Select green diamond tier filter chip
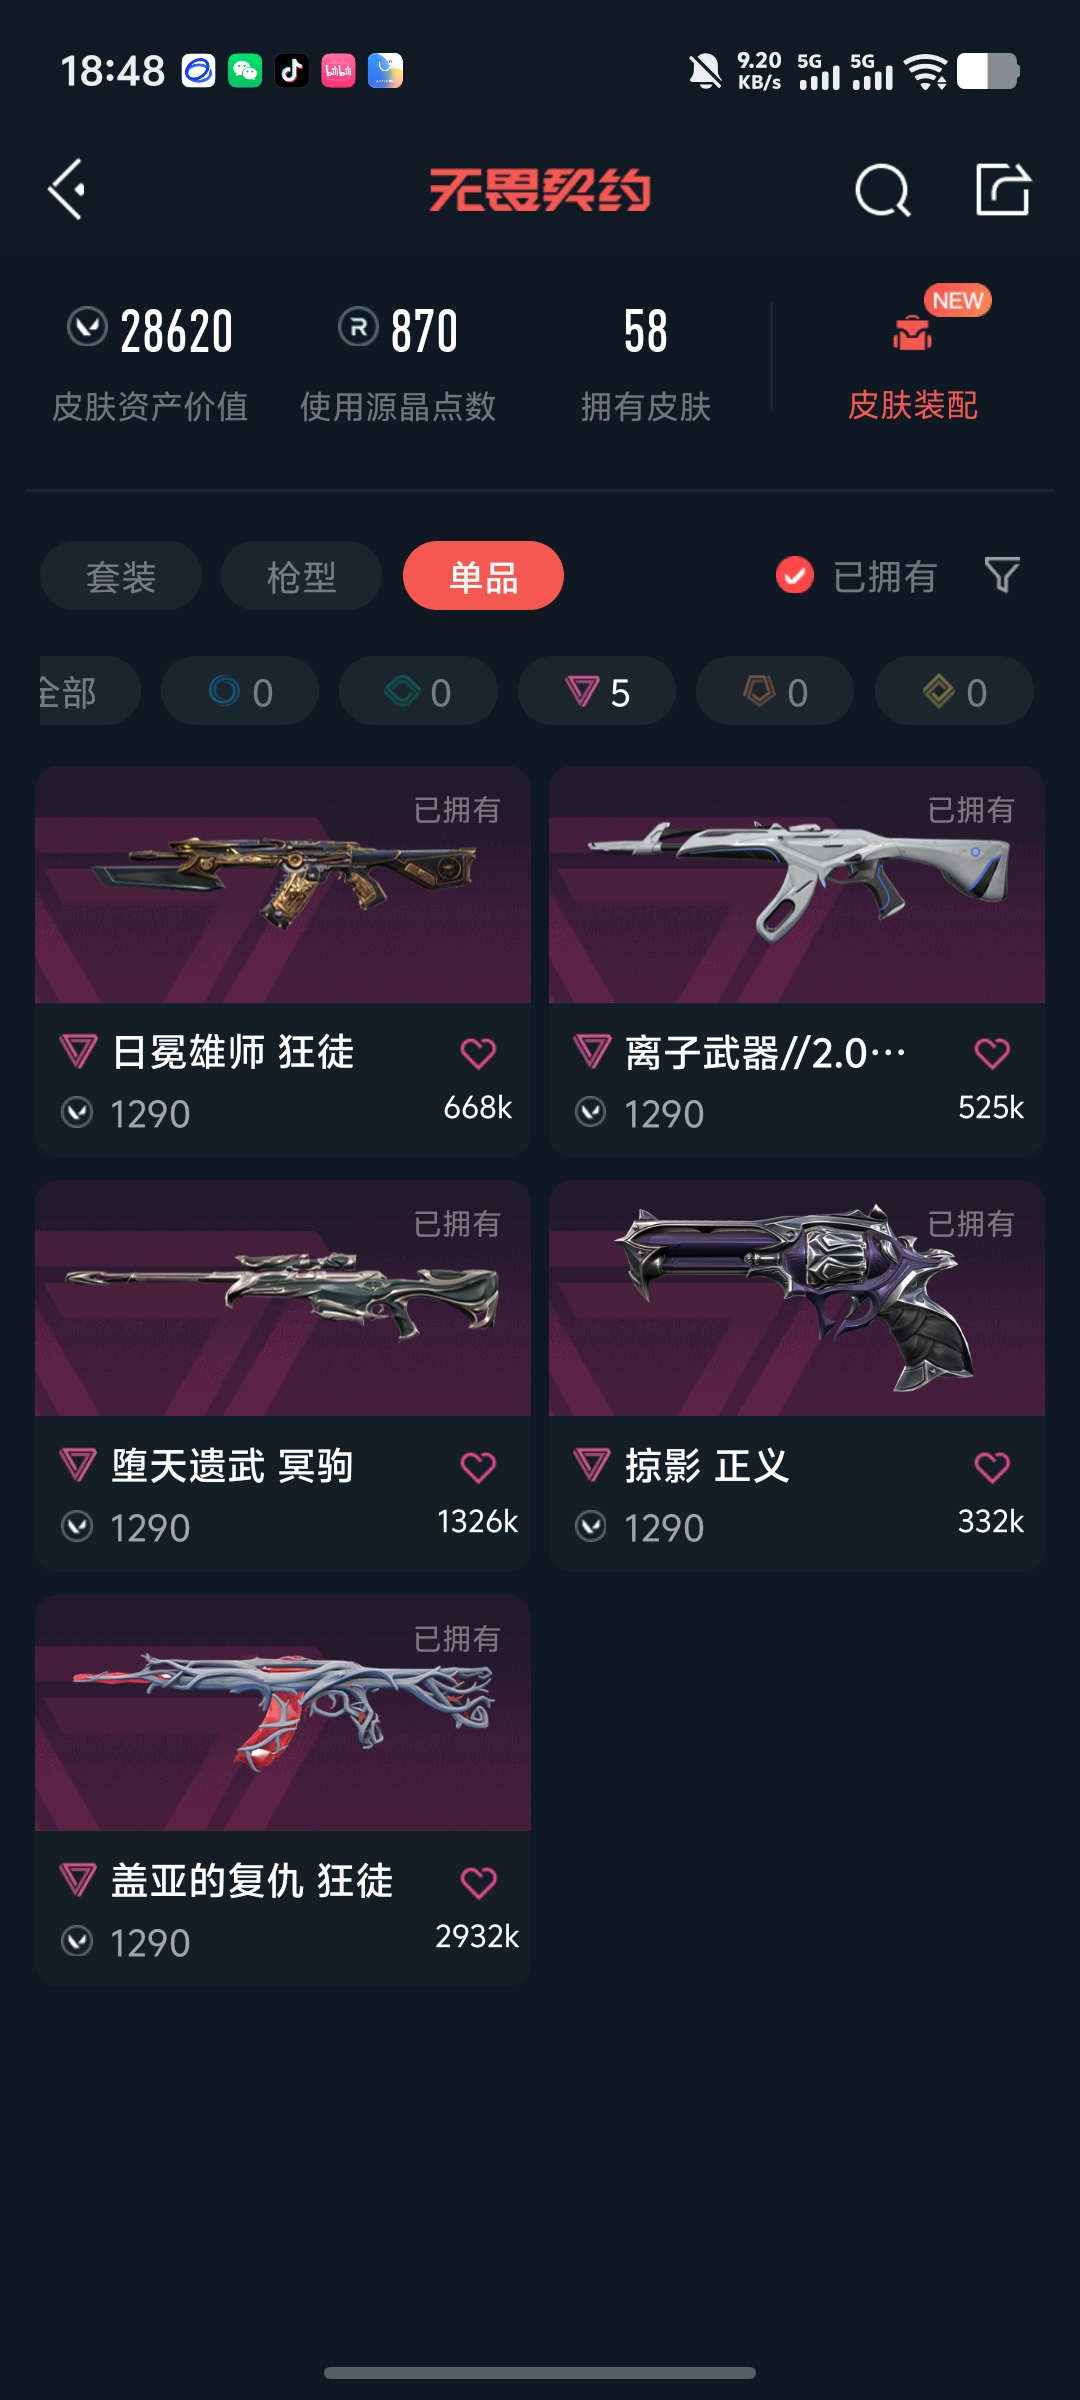1080x2400 pixels. coord(418,691)
